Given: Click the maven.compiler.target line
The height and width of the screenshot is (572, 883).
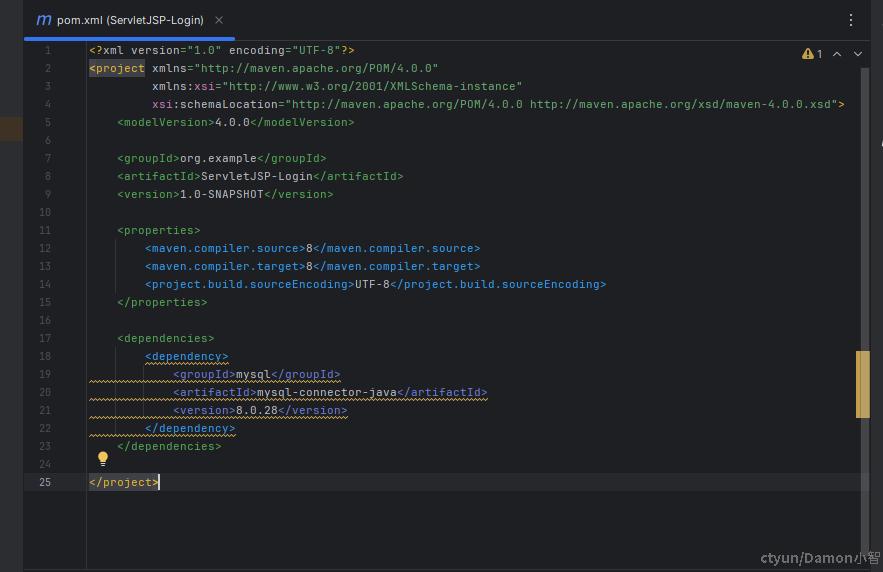Looking at the screenshot, I should point(313,266).
